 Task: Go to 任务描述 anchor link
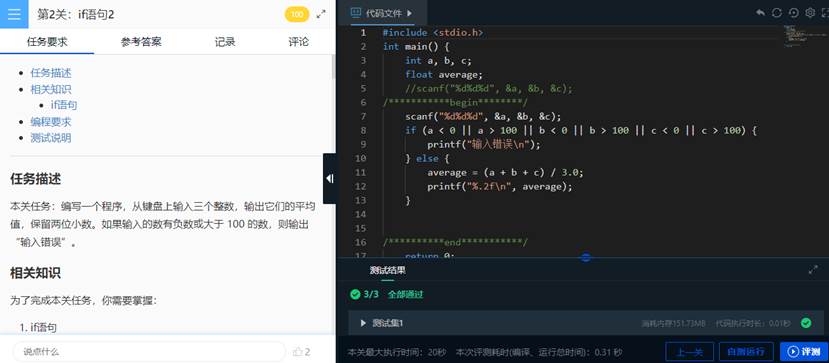point(51,73)
